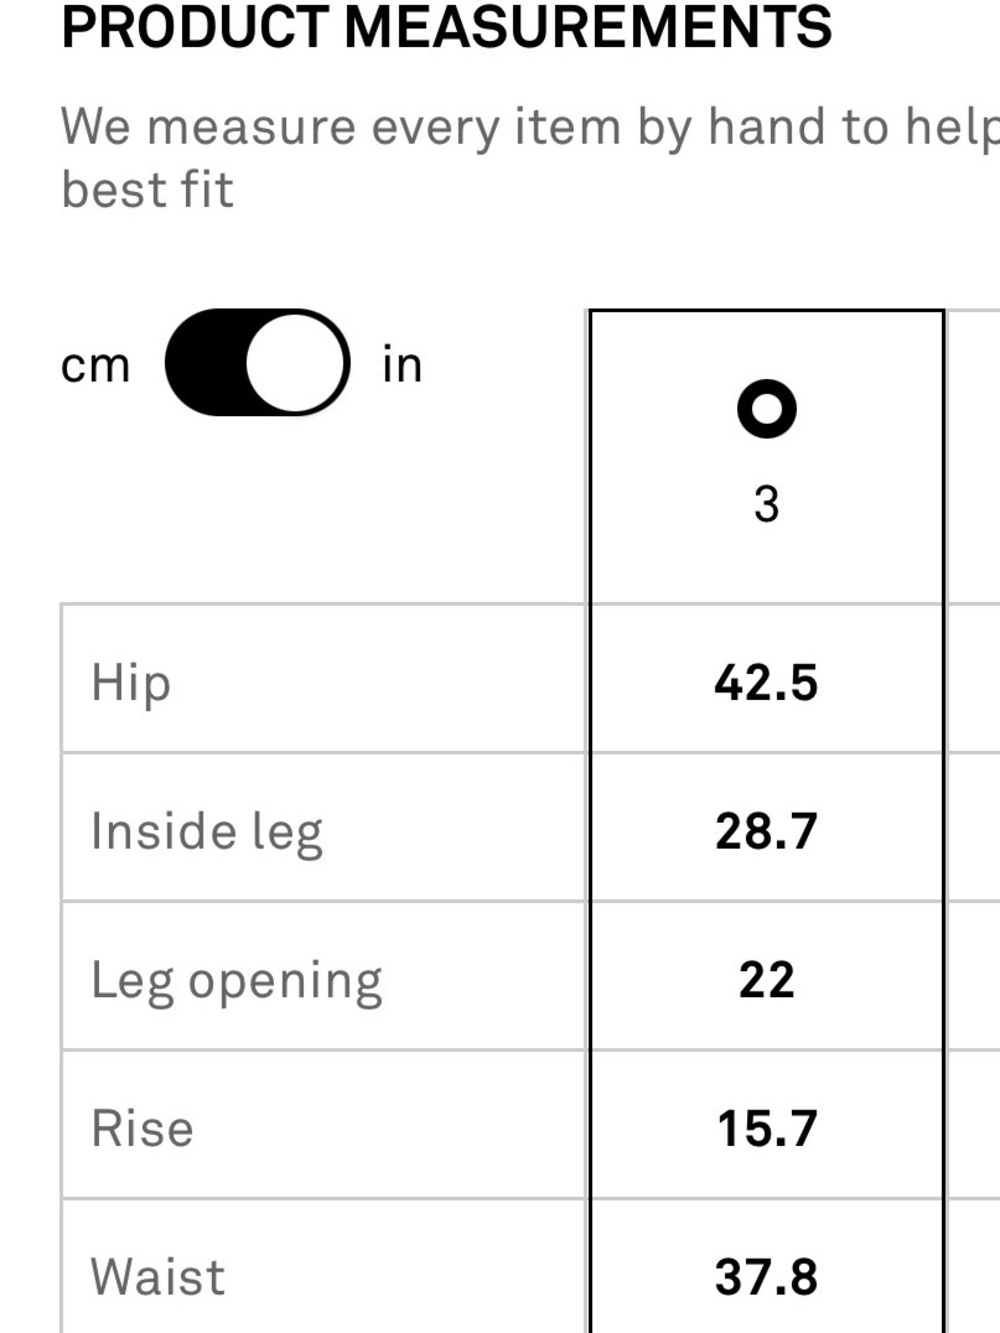Click the Inside leg value 28.7

tap(766, 832)
